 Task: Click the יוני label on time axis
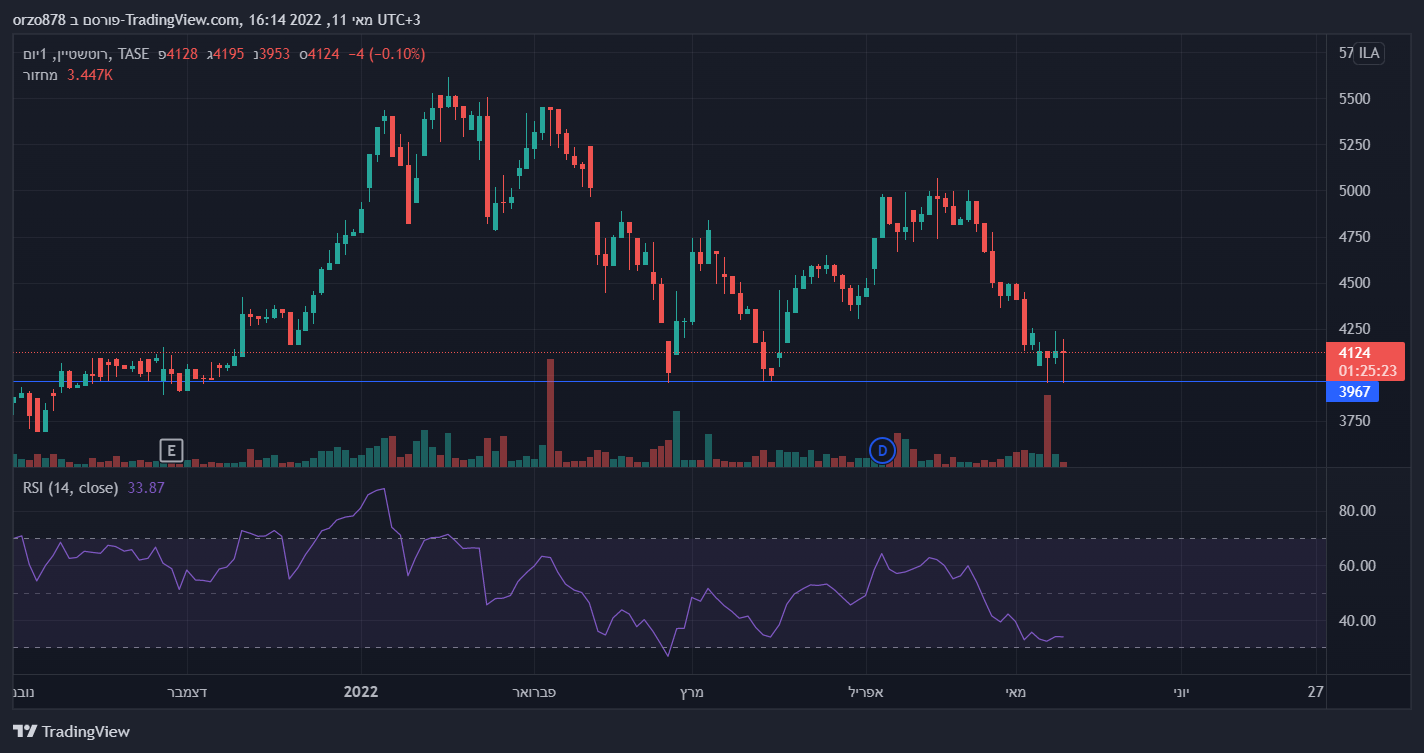click(x=1181, y=692)
